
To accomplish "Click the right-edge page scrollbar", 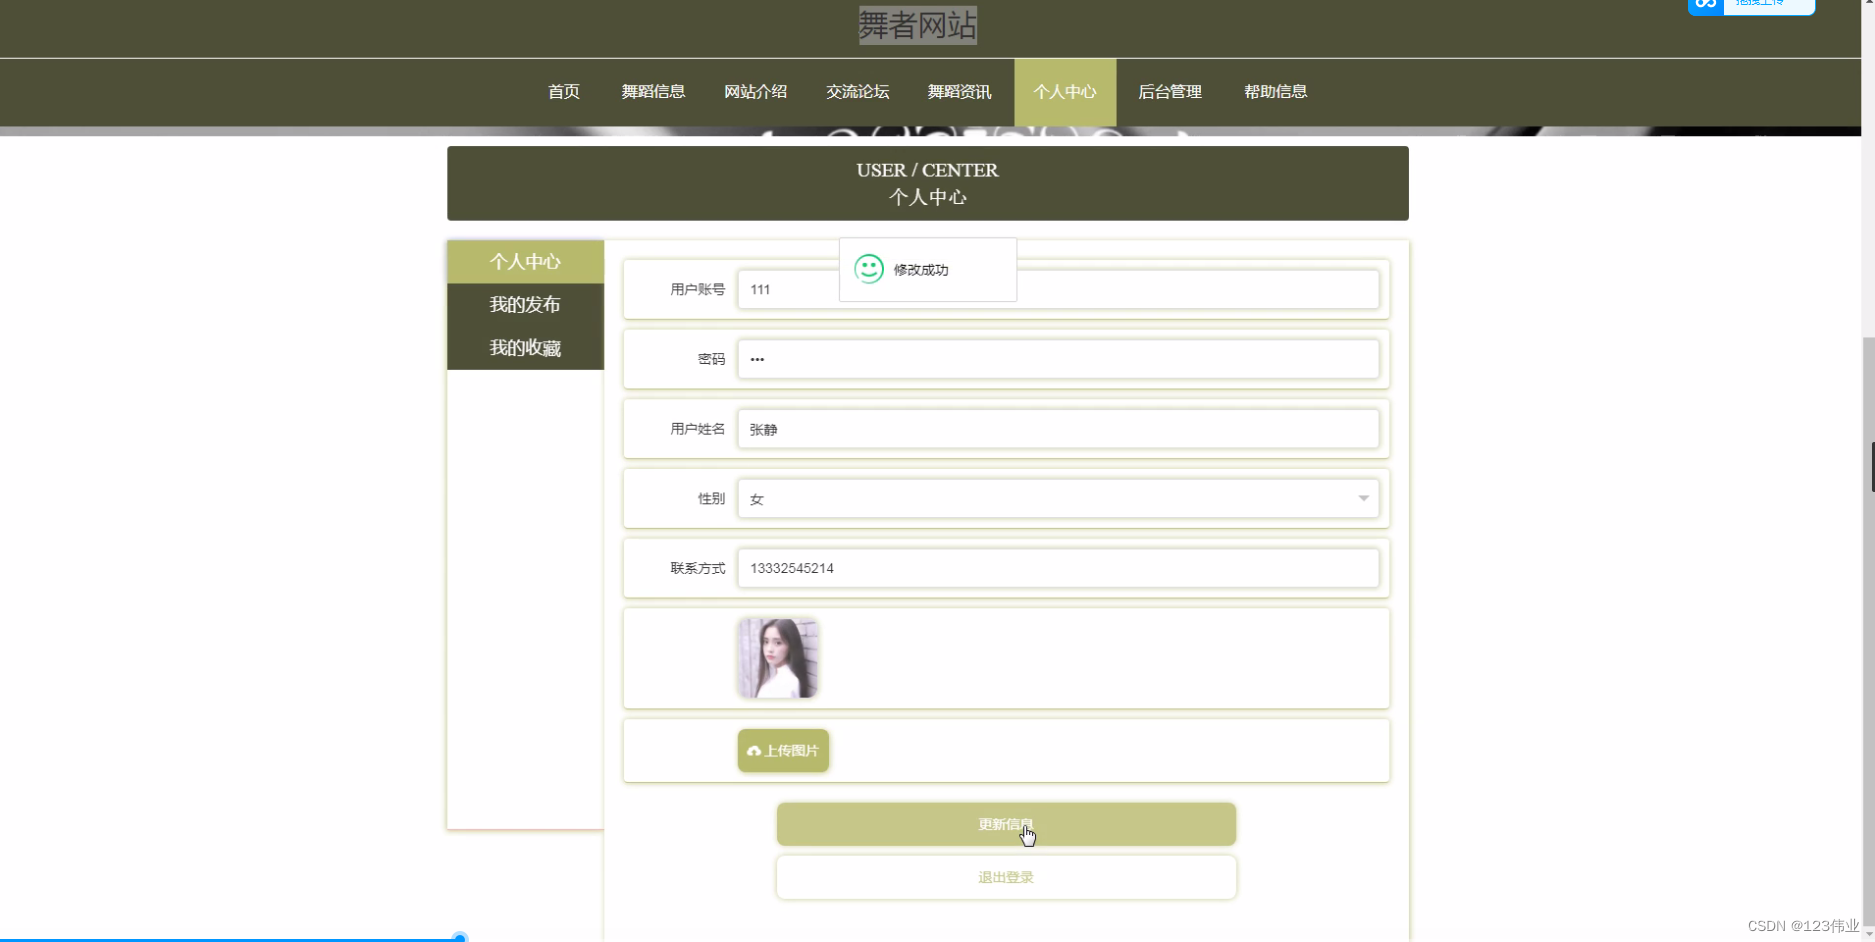I will coord(1869,465).
